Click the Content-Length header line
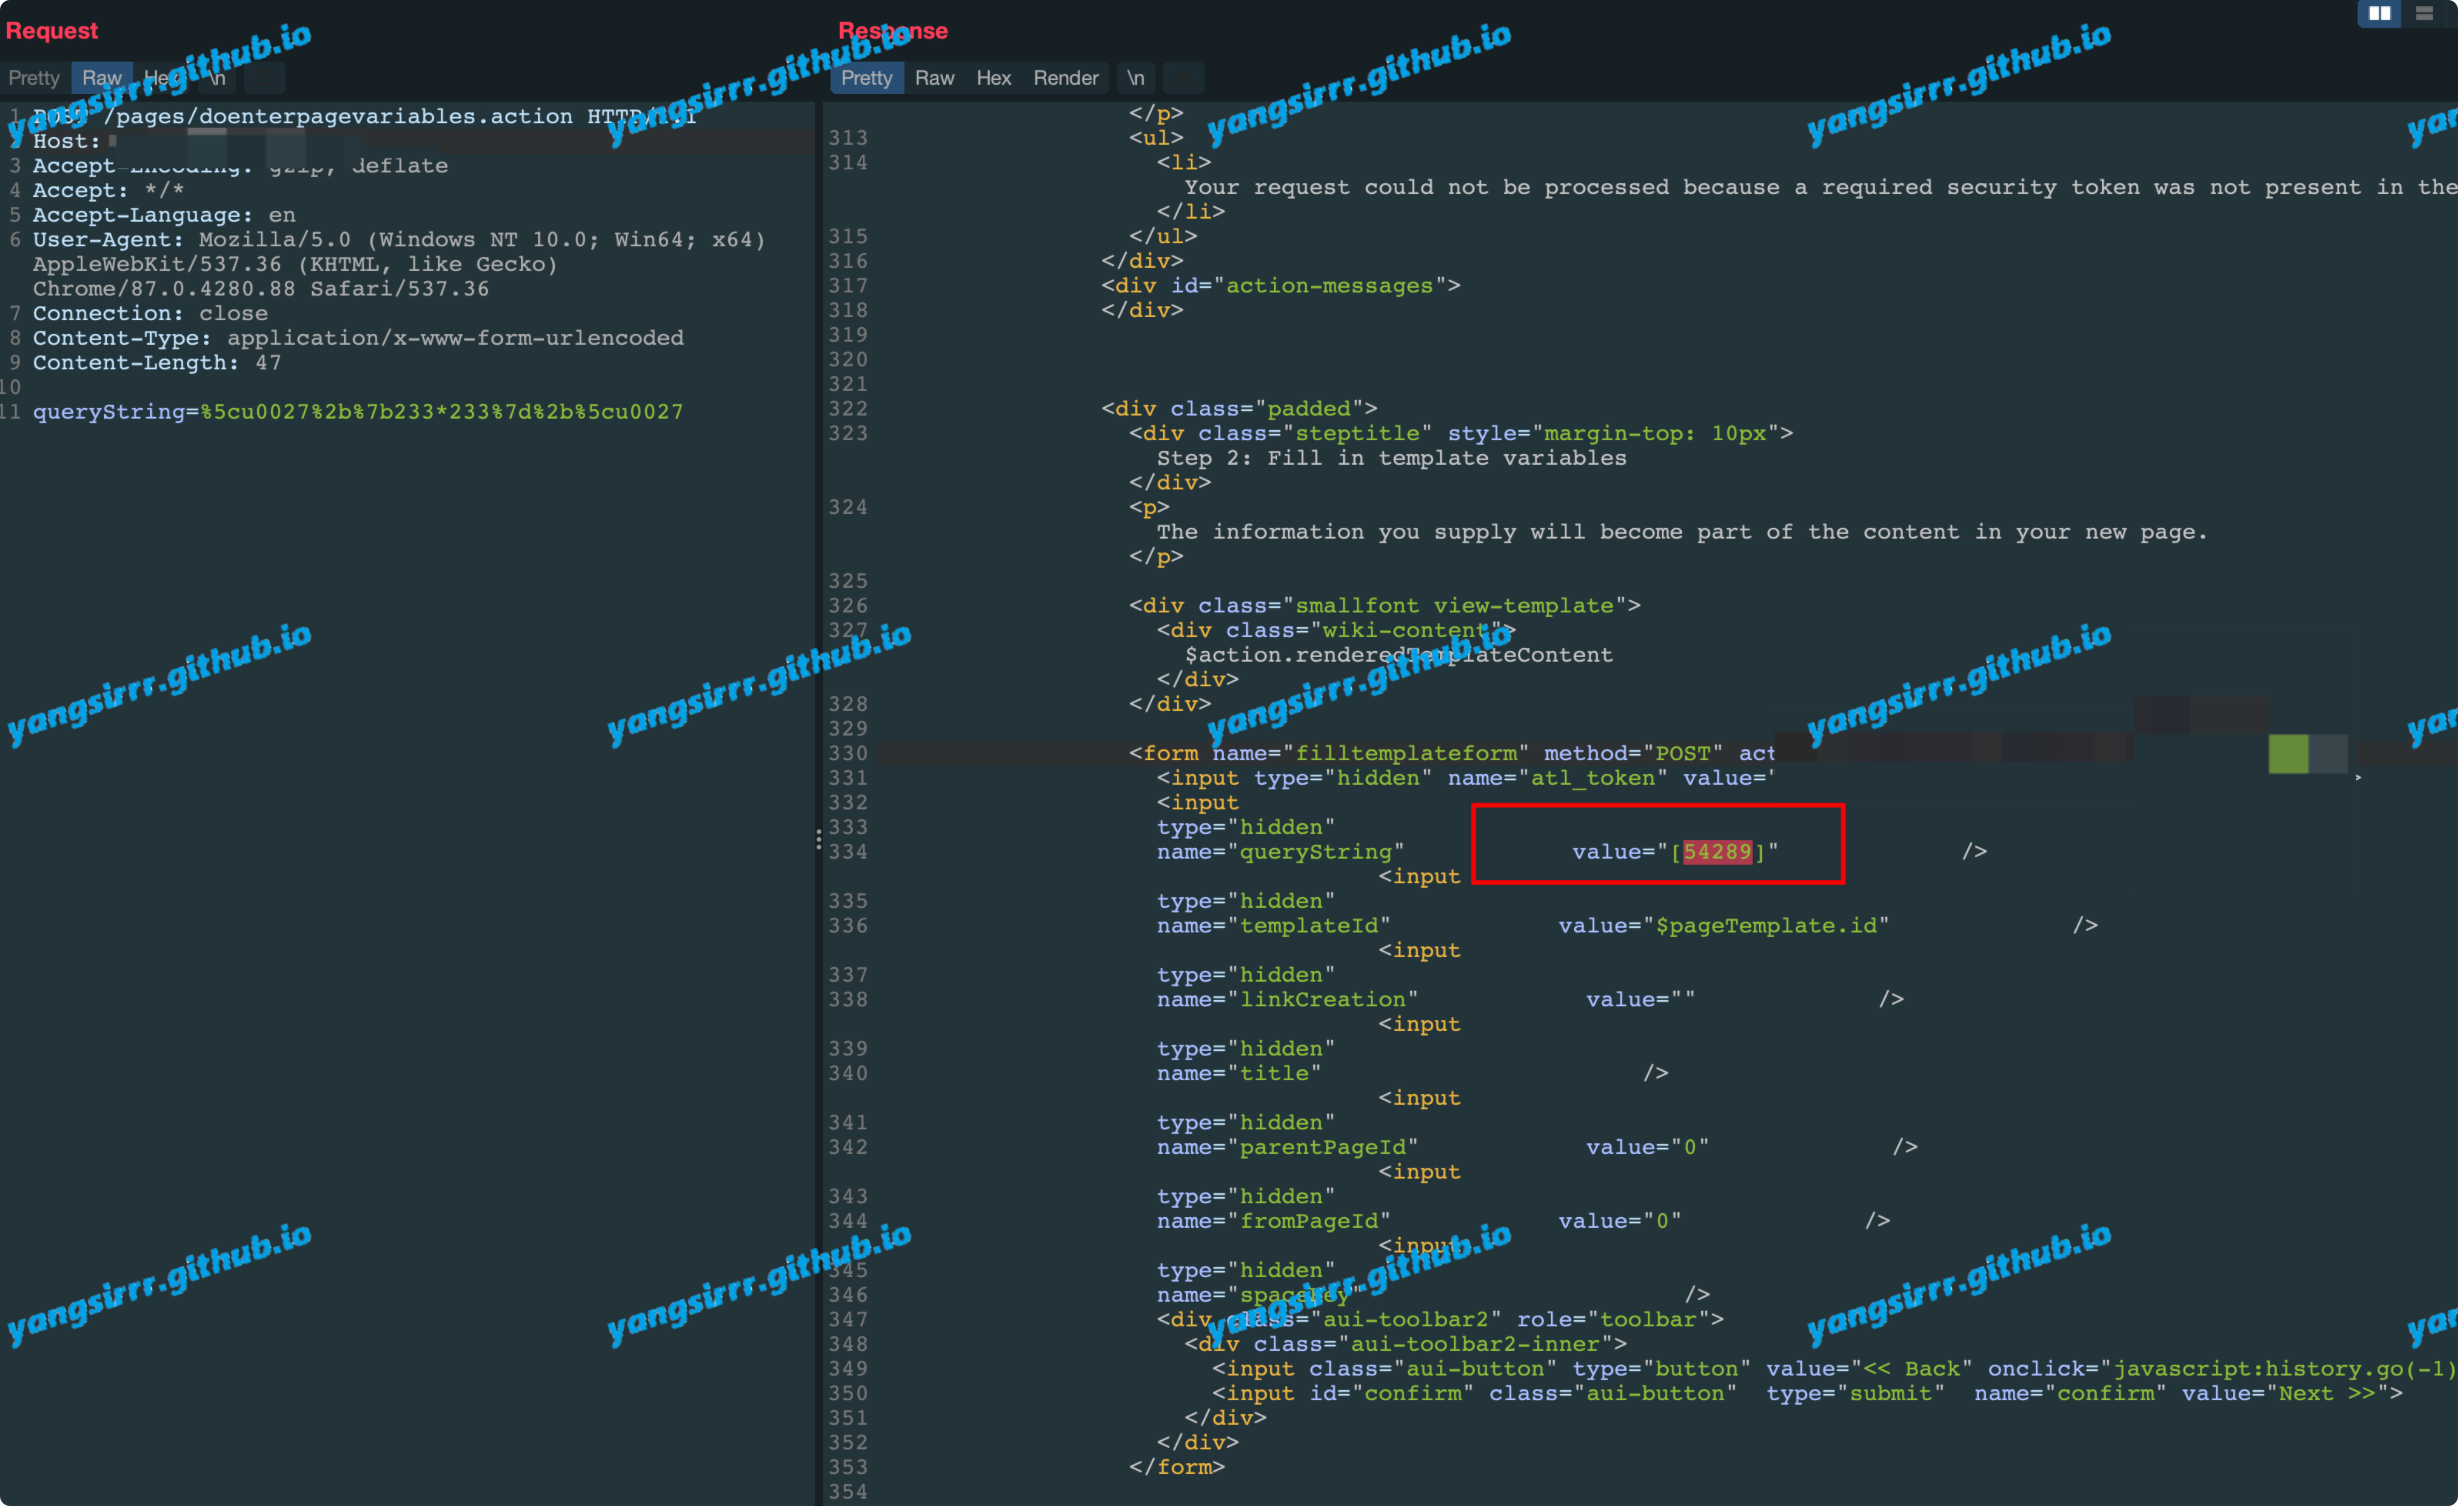 coord(156,363)
